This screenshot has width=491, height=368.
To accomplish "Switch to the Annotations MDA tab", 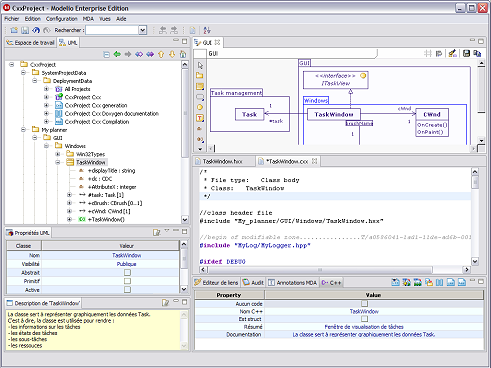I will 293,283.
